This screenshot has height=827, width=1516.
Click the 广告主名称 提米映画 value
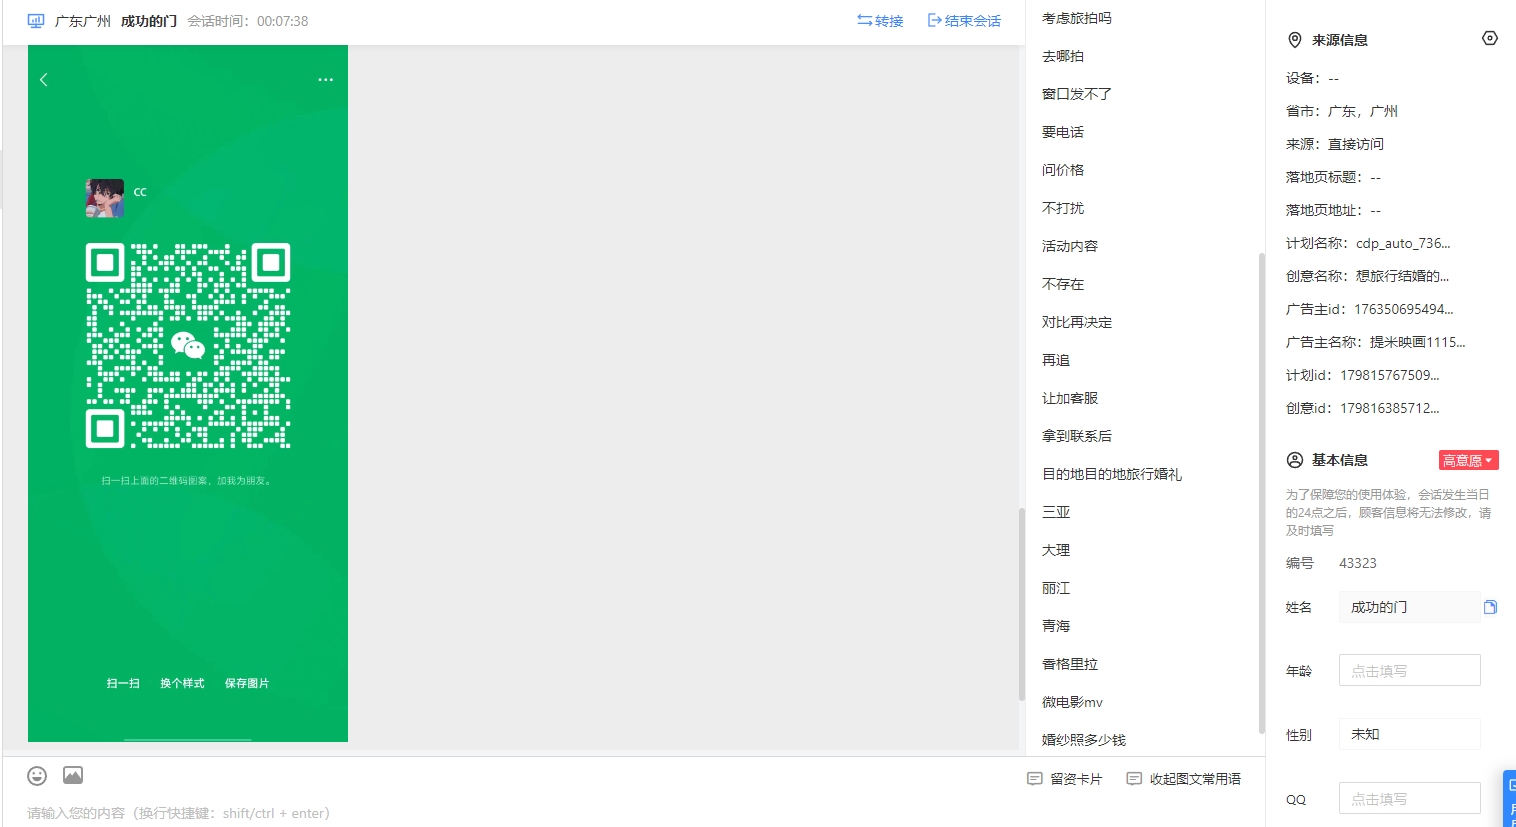point(1417,342)
